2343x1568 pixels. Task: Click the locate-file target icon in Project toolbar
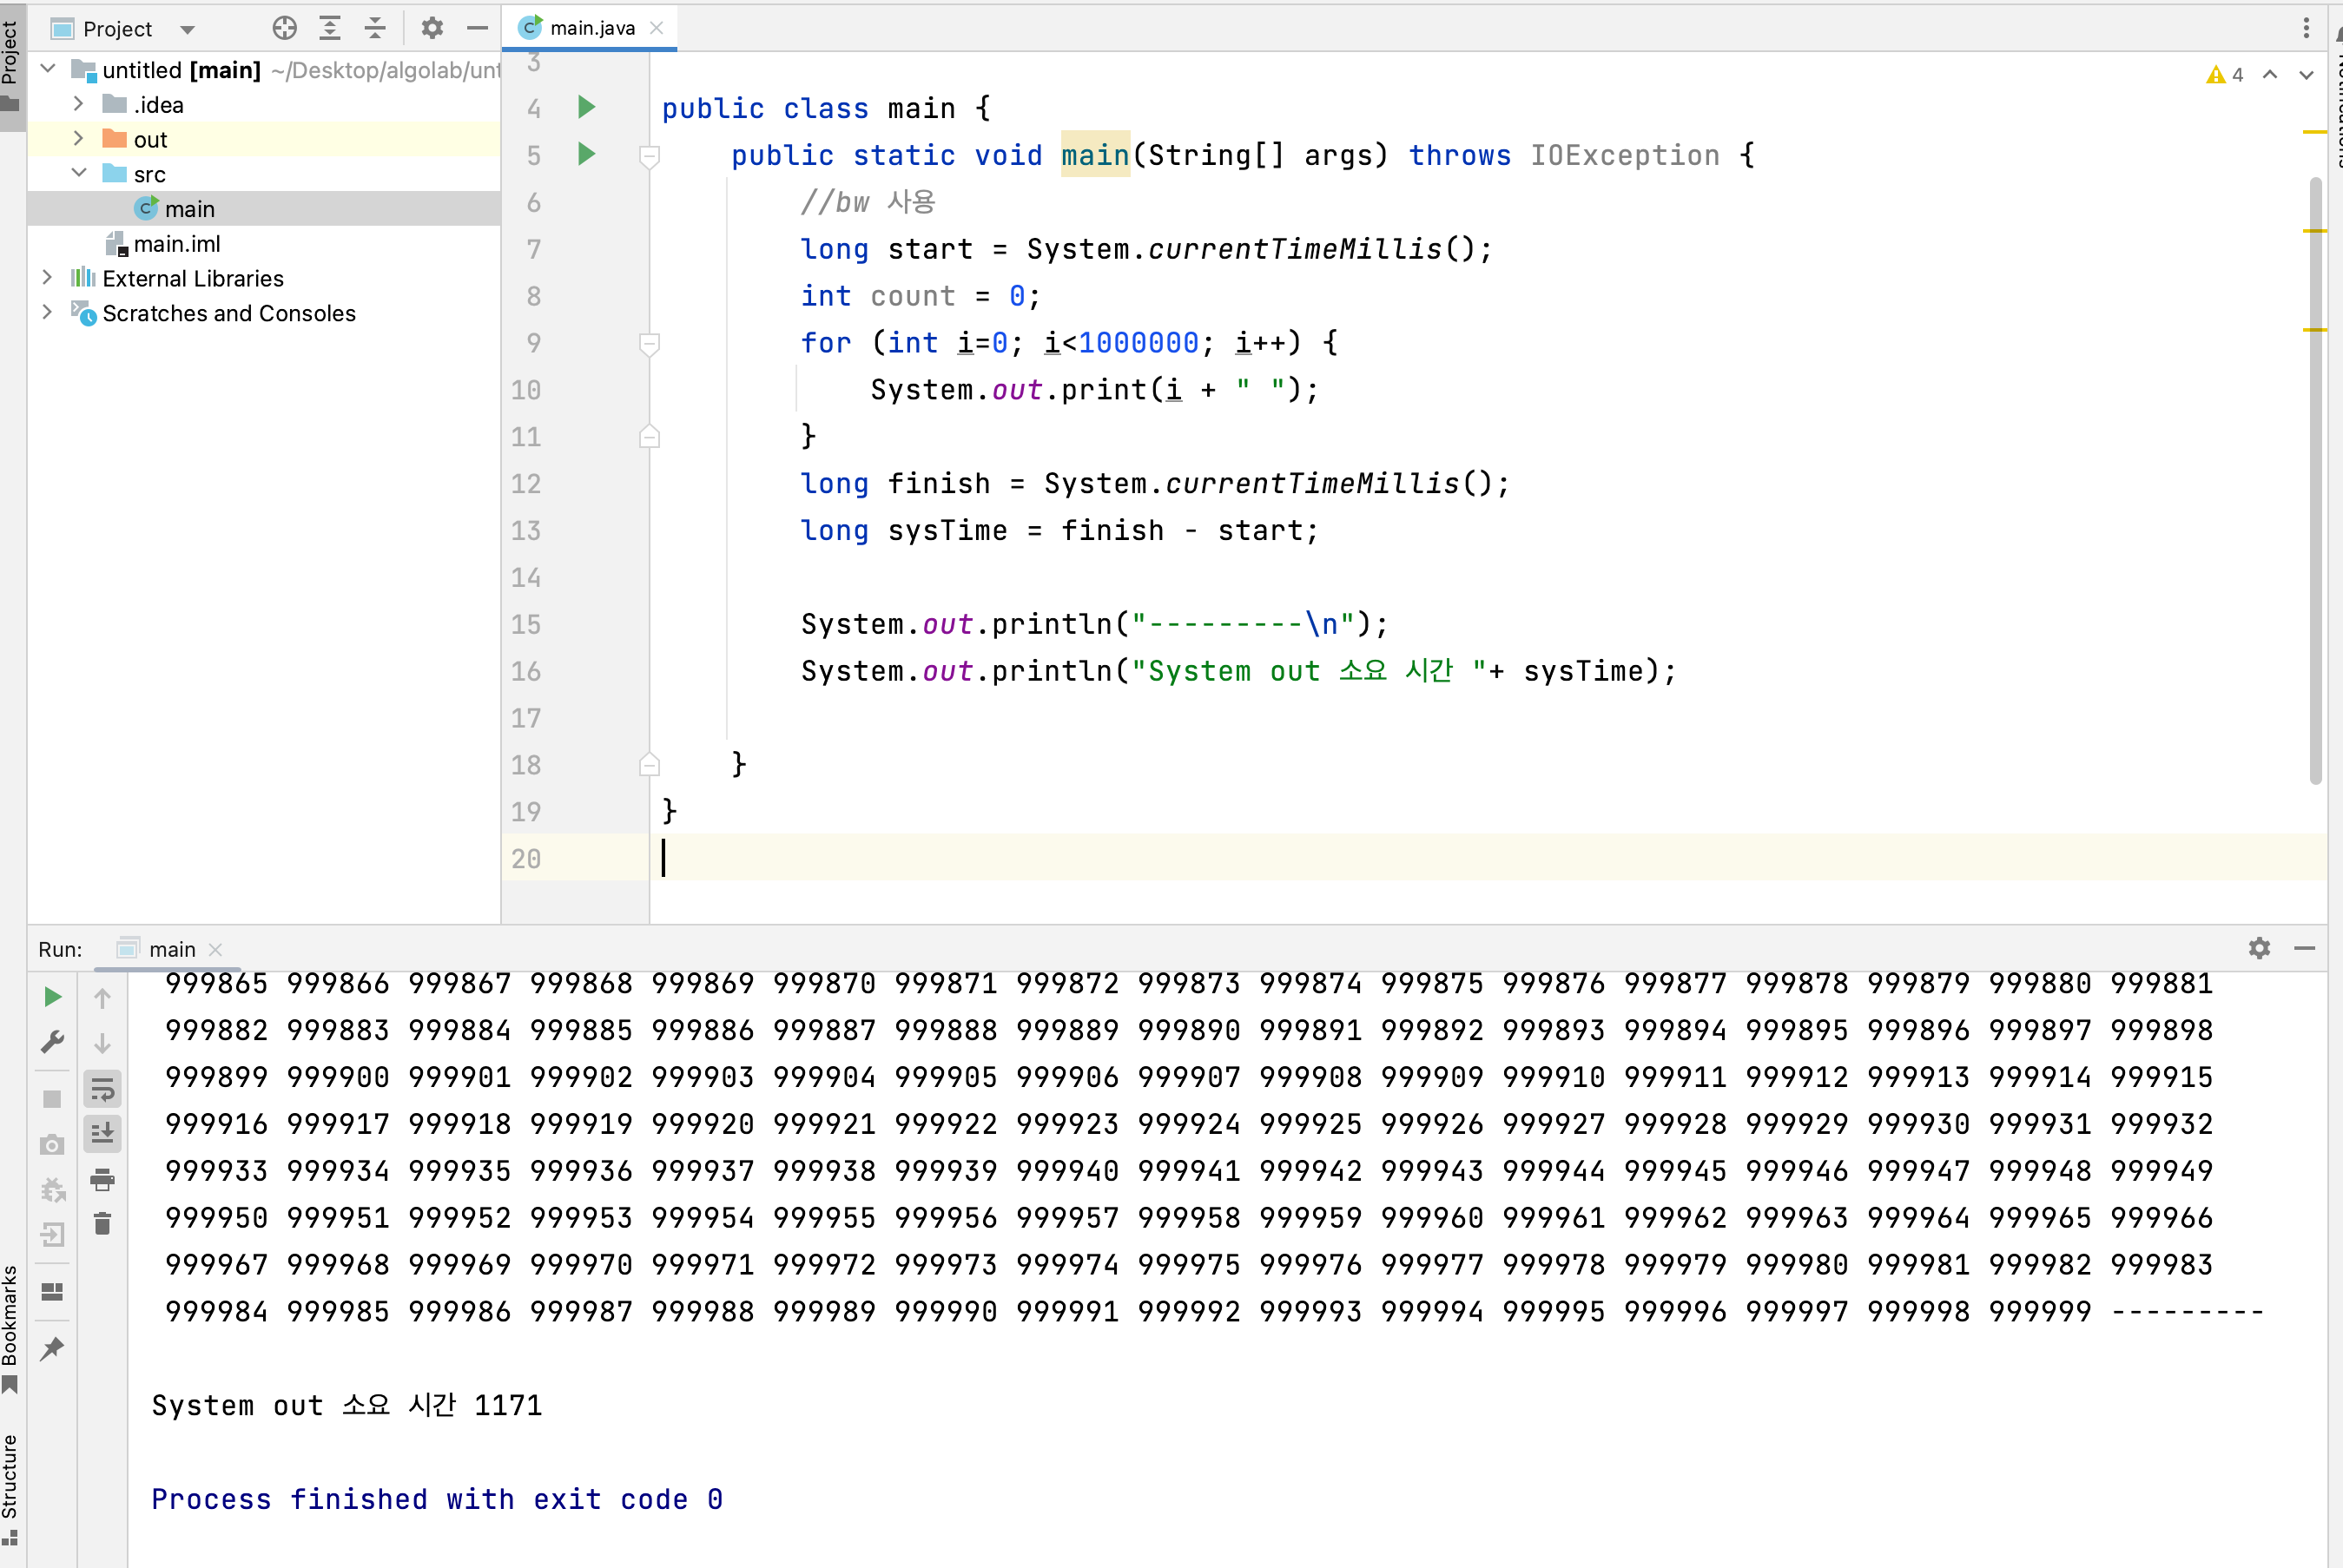coord(284,28)
